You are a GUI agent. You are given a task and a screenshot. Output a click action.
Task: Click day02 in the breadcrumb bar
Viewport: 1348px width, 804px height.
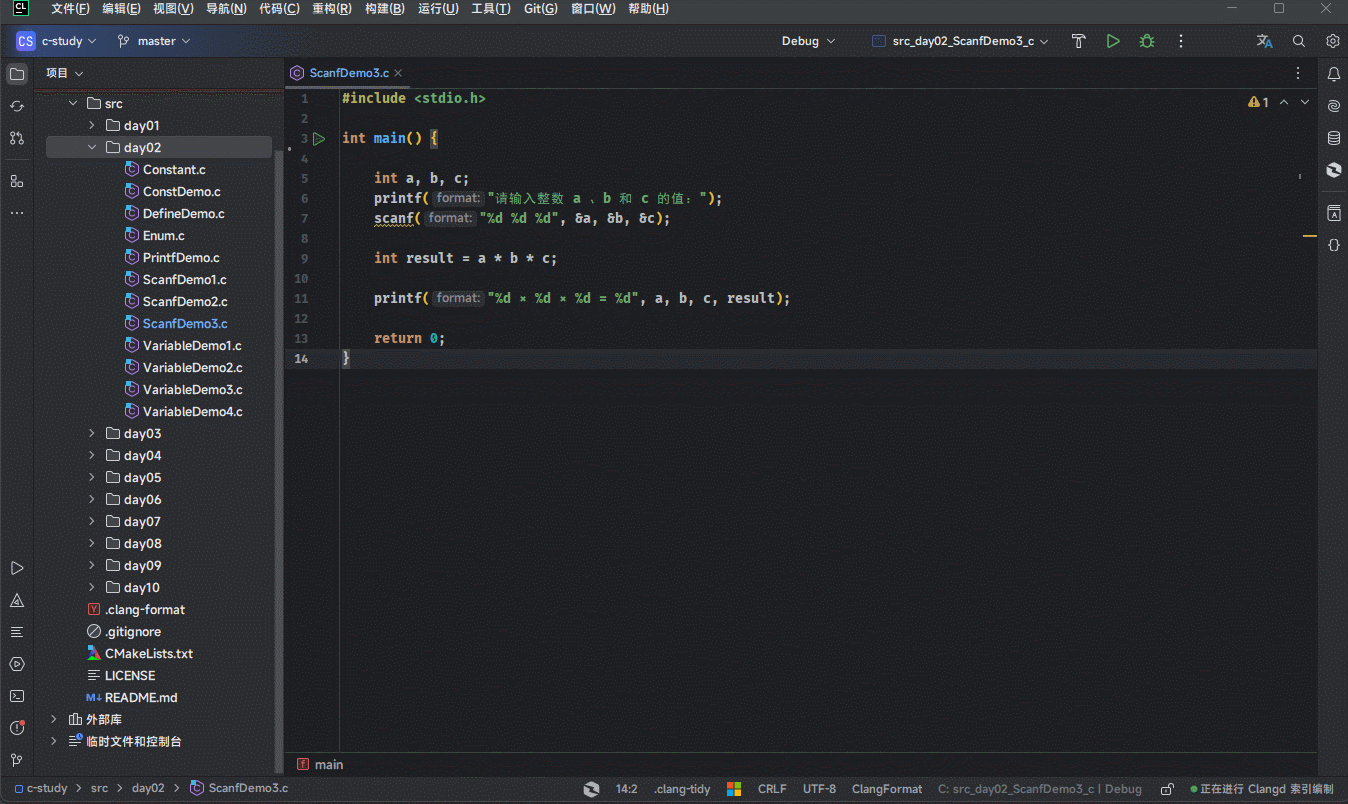tap(148, 788)
